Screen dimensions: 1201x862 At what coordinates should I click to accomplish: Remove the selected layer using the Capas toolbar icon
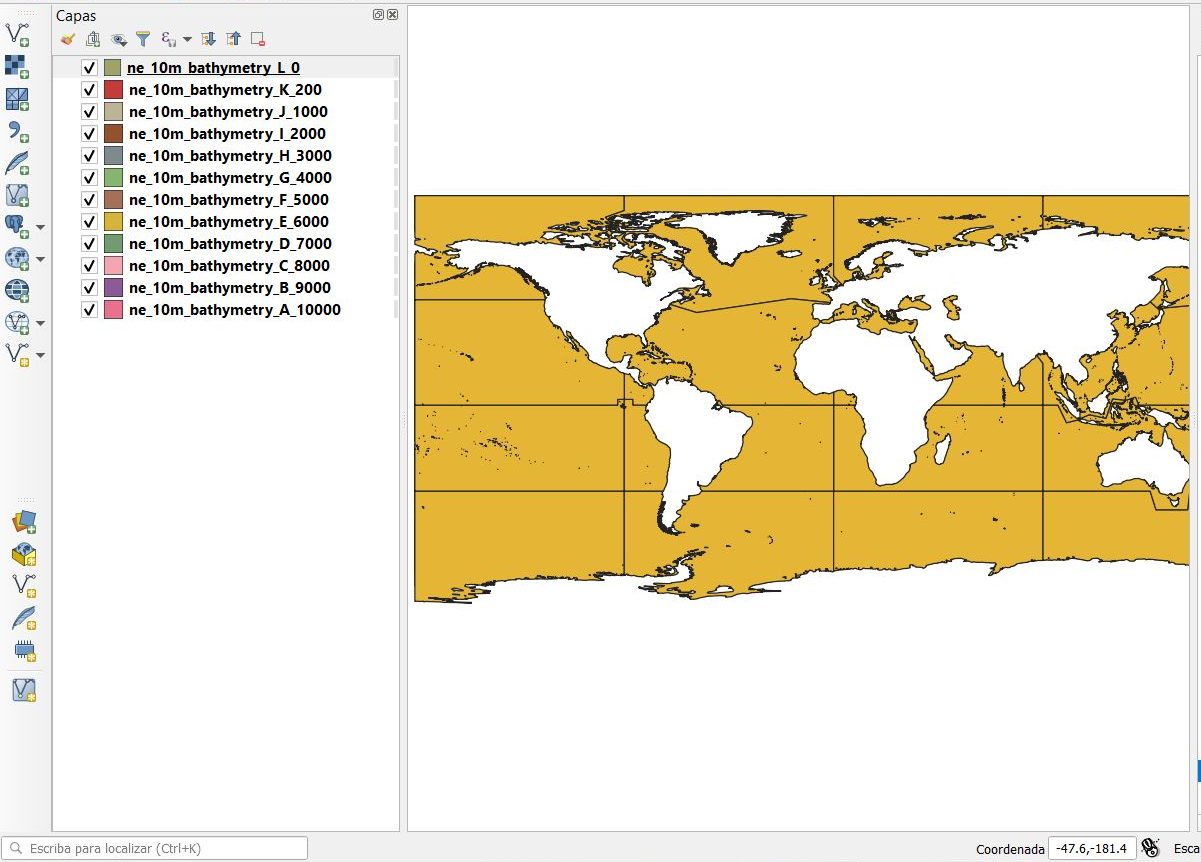point(258,40)
